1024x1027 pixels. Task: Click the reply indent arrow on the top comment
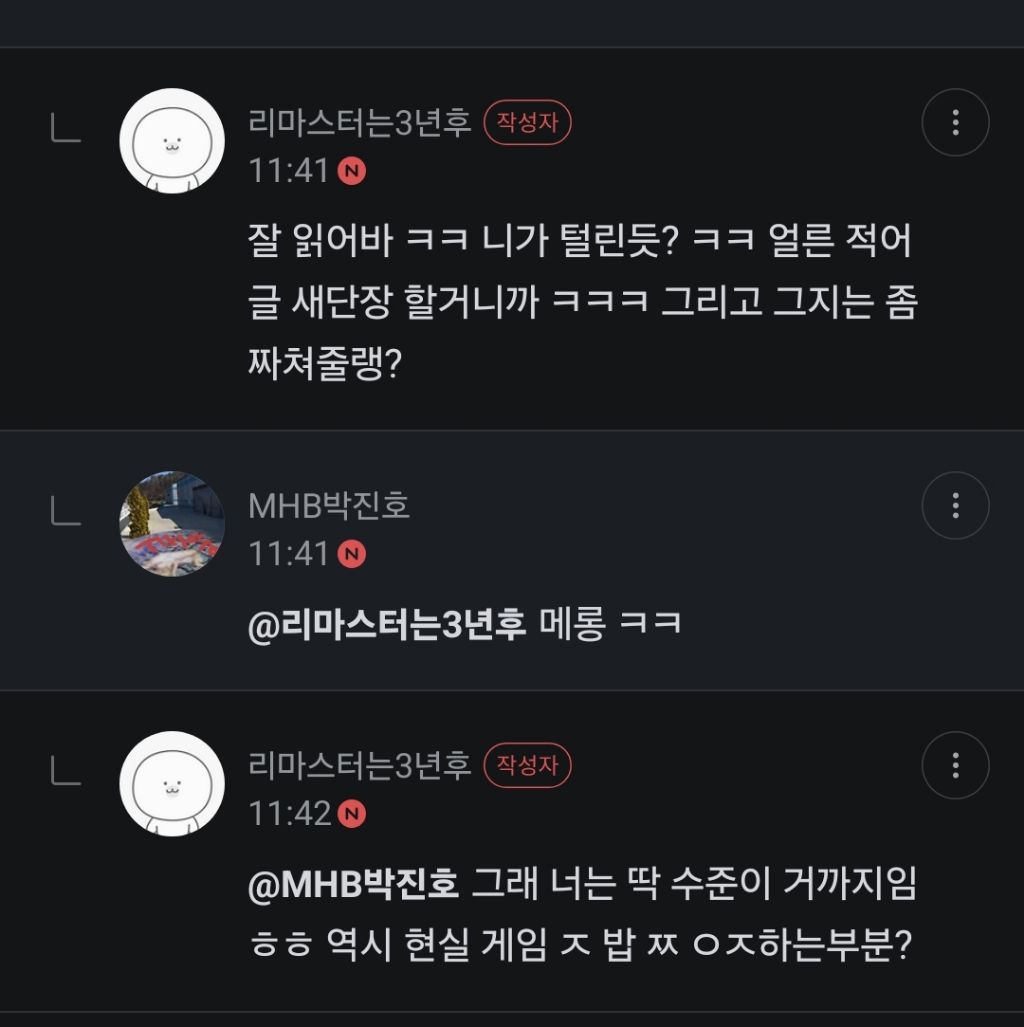point(66,127)
